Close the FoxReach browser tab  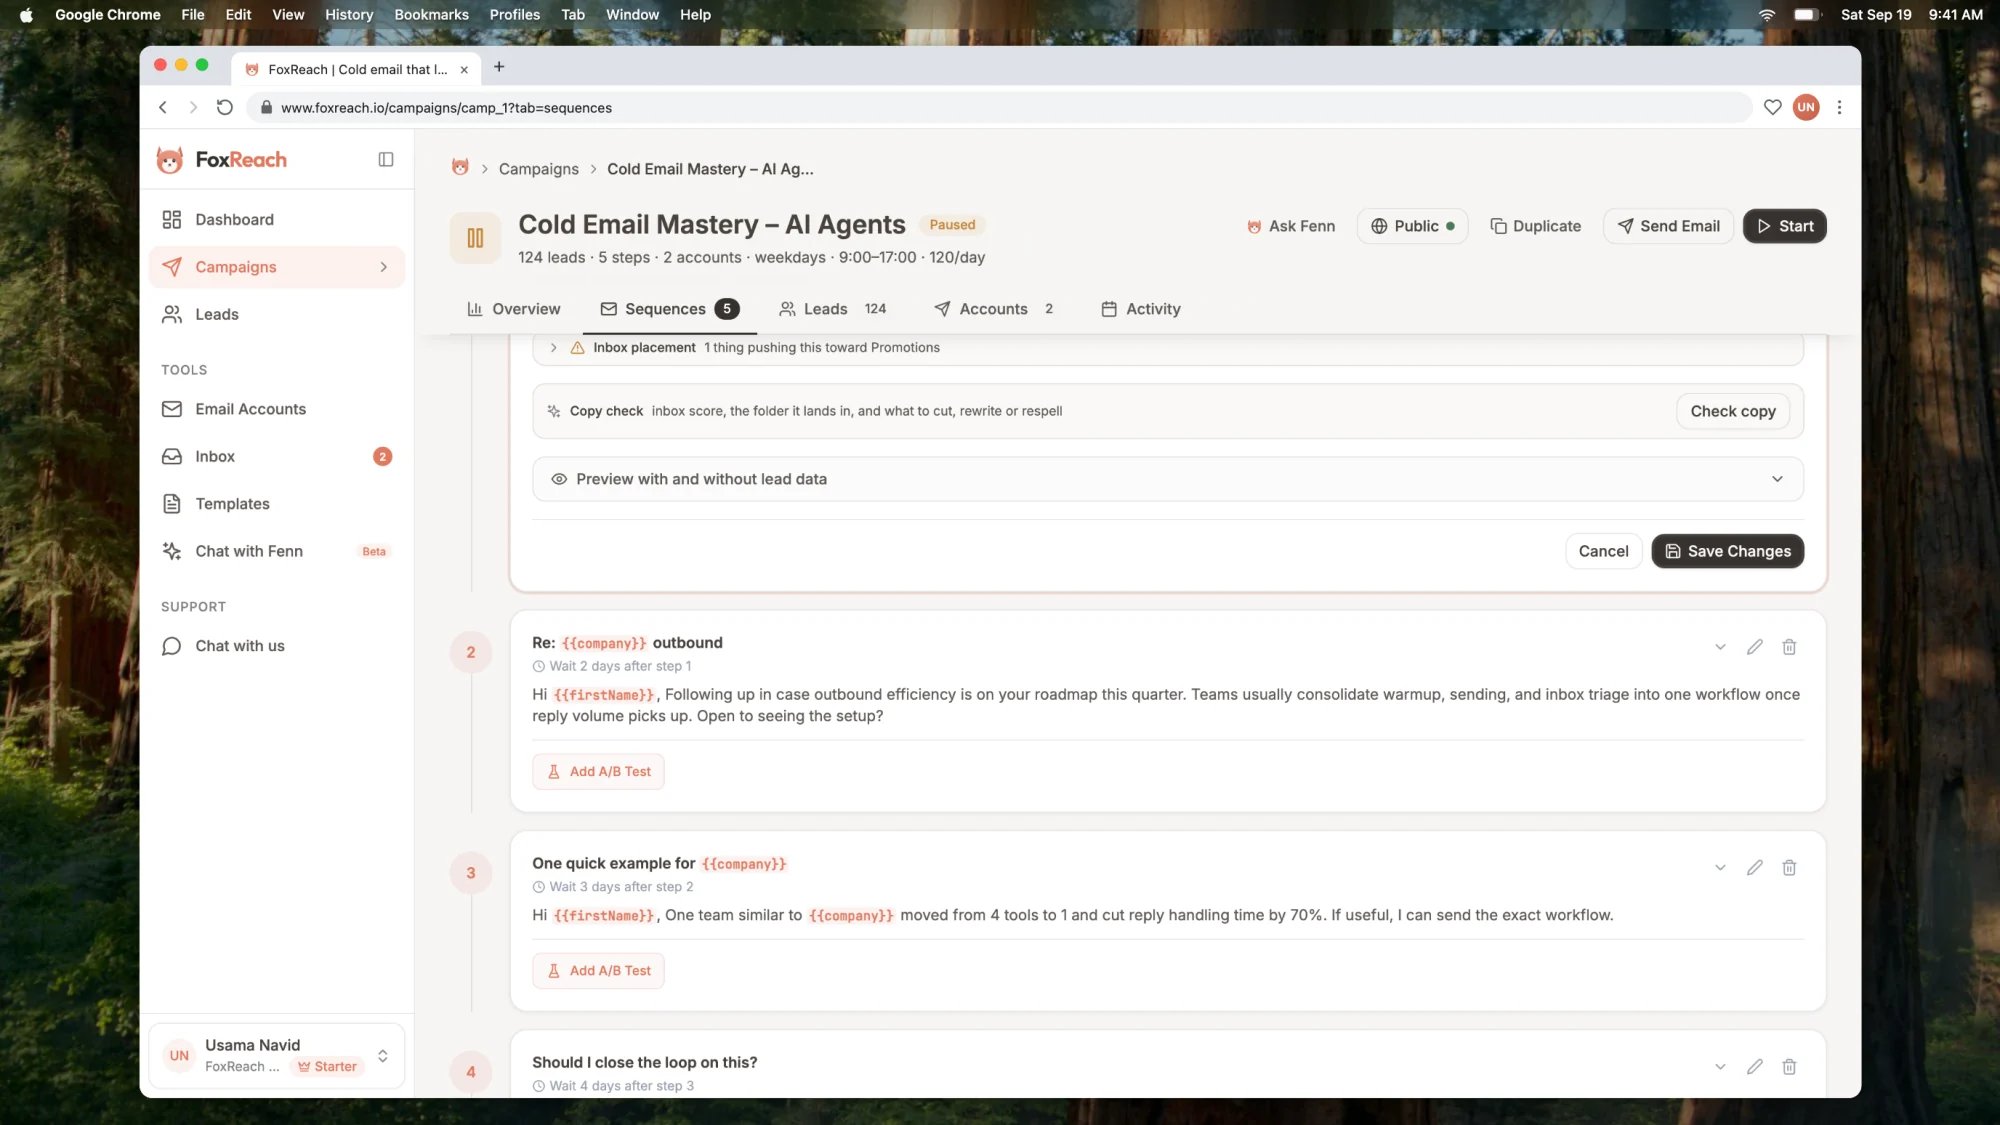click(464, 70)
